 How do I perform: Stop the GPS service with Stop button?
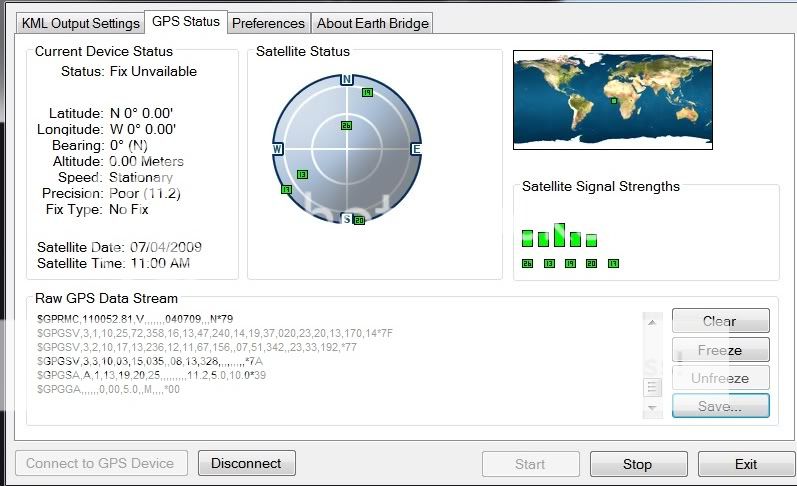(x=637, y=464)
